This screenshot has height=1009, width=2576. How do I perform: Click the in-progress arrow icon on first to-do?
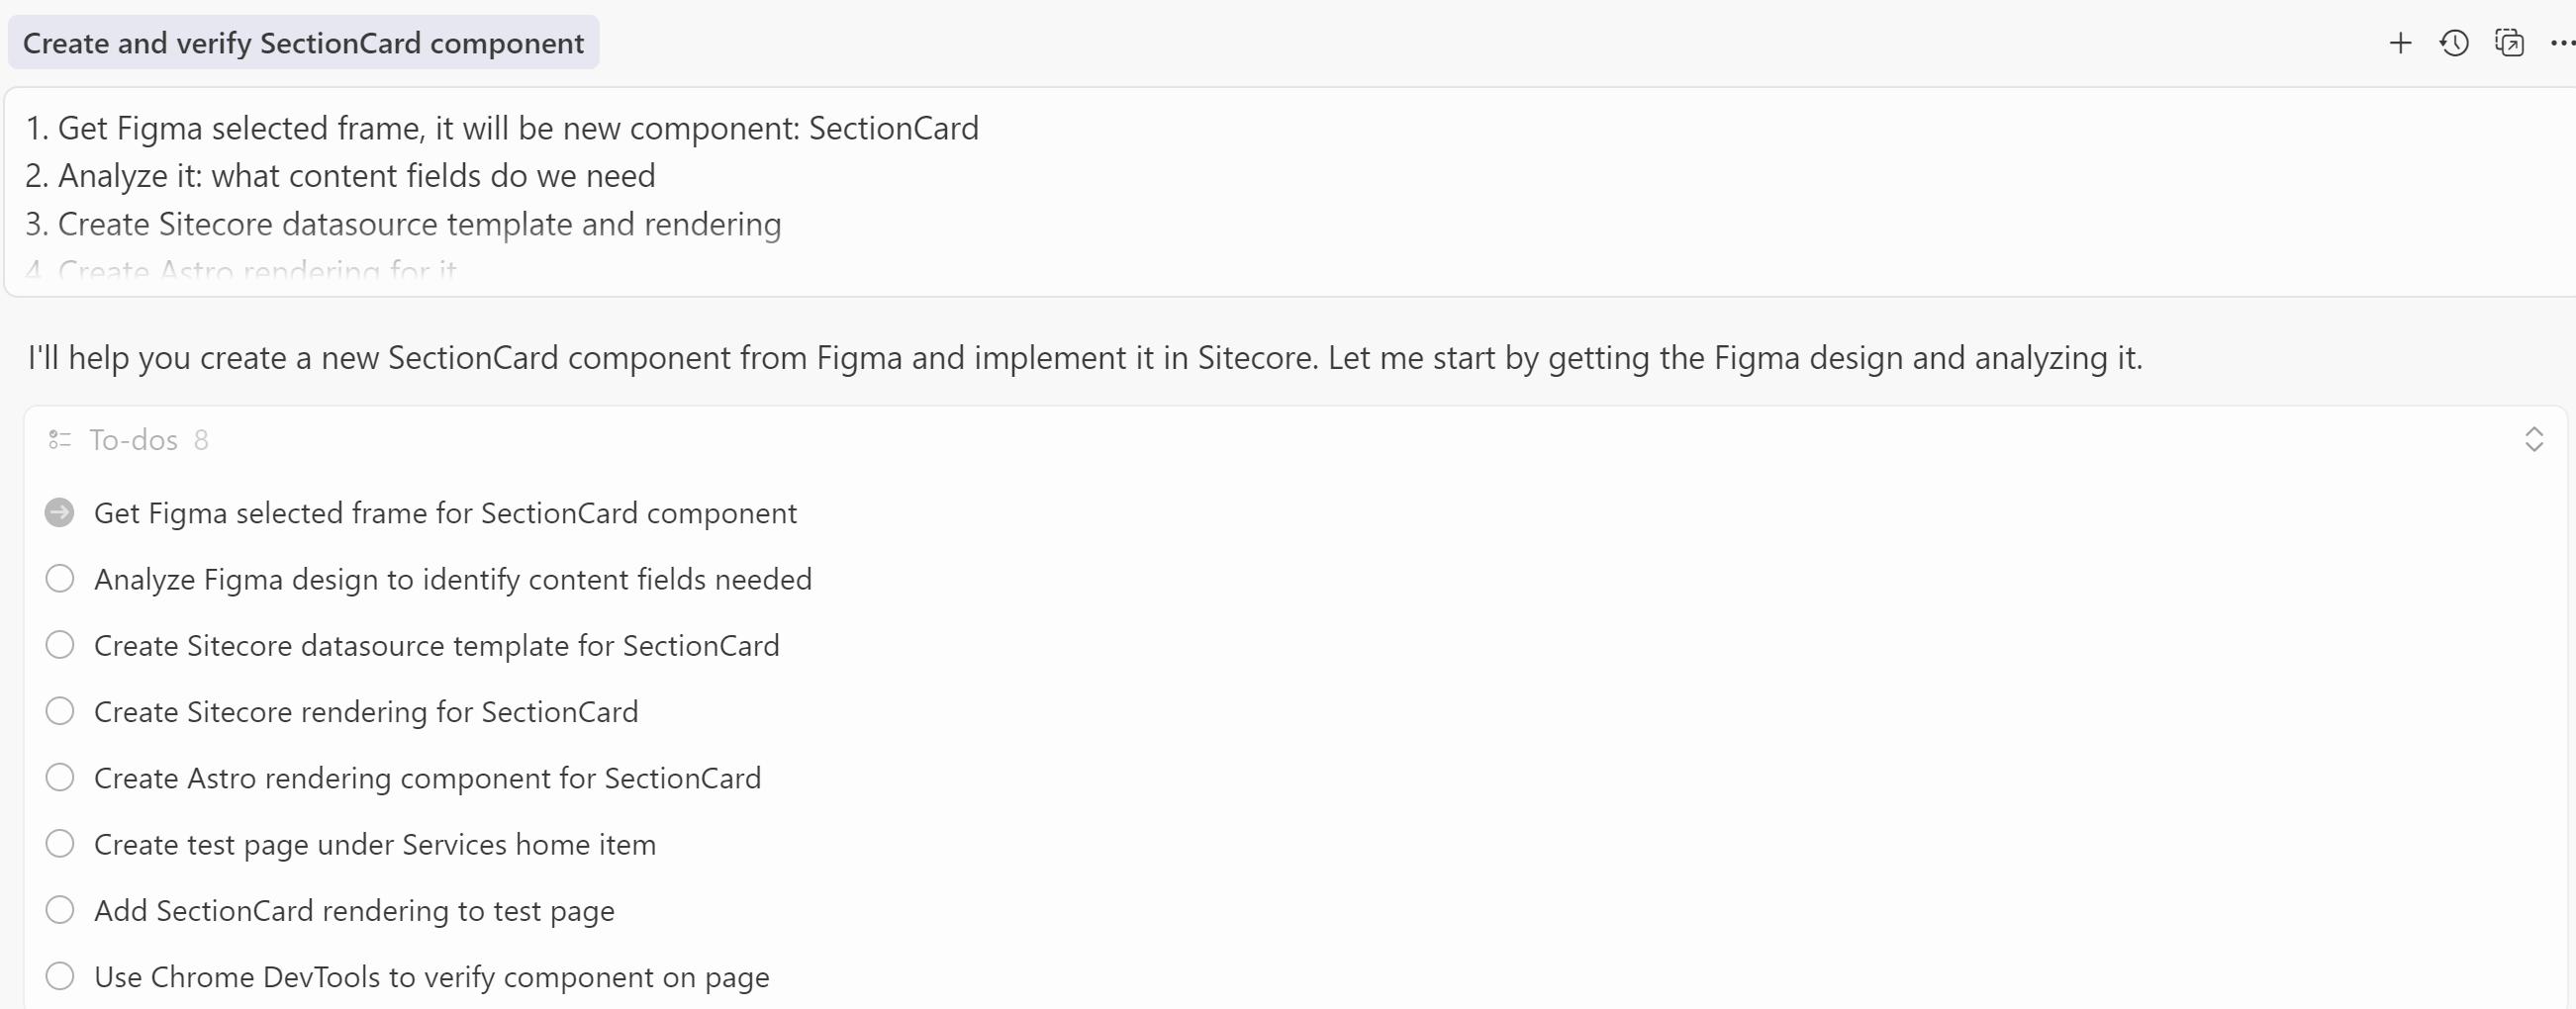coord(59,513)
